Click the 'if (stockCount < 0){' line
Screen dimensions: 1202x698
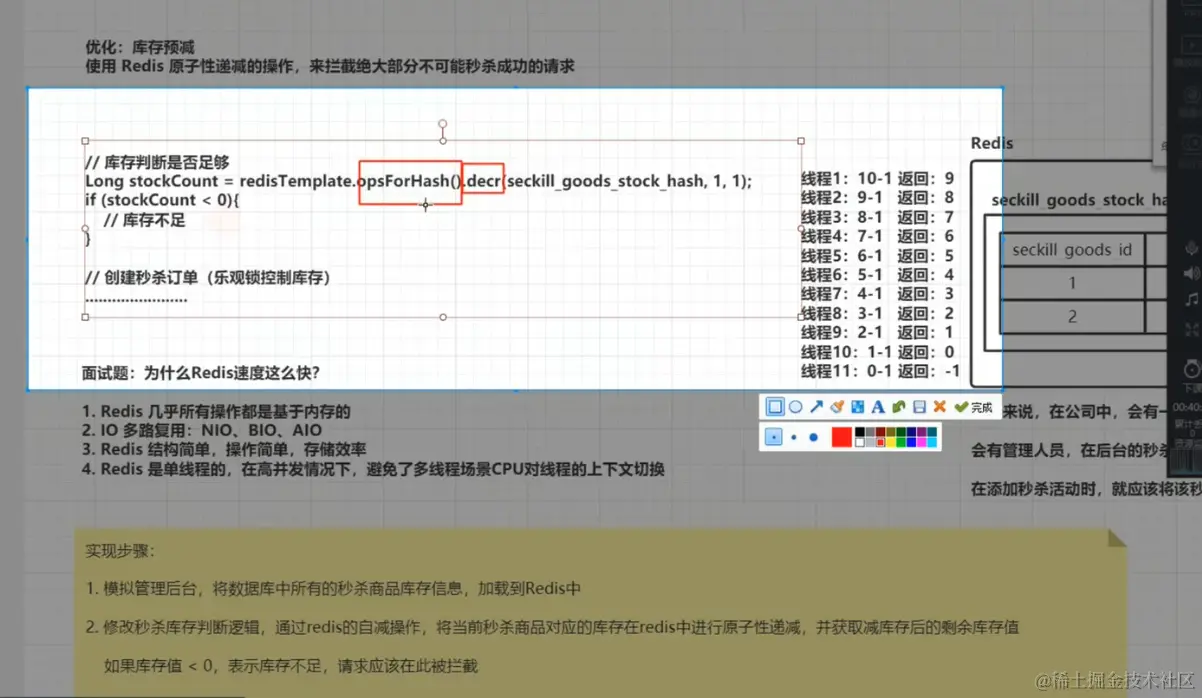tap(163, 200)
